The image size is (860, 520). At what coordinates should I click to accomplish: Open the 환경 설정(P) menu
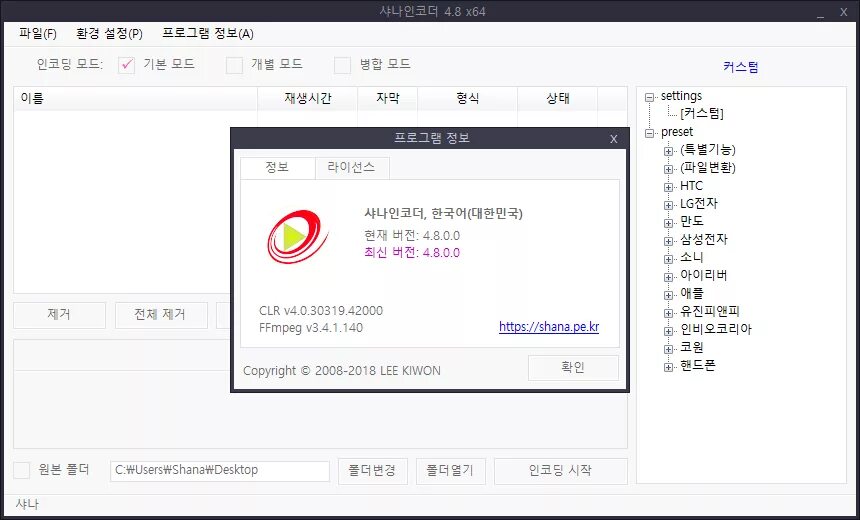click(109, 34)
